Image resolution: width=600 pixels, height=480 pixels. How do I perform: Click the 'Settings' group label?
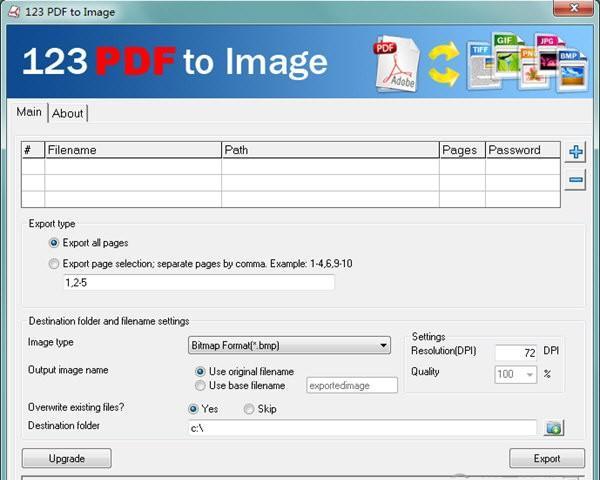(428, 336)
